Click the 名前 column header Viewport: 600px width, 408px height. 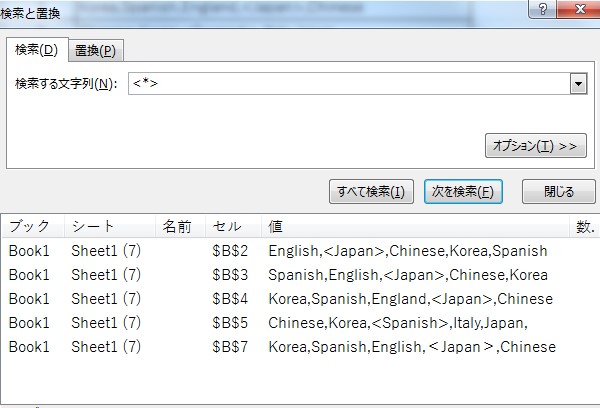pyautogui.click(x=176, y=227)
